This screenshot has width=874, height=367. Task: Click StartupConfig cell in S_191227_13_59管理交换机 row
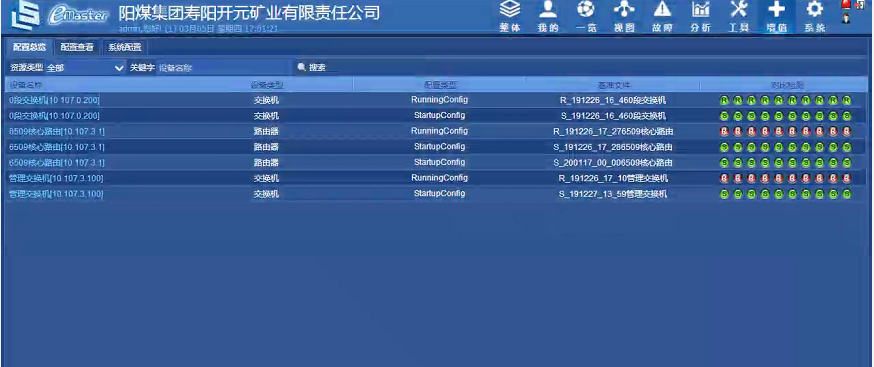point(439,194)
